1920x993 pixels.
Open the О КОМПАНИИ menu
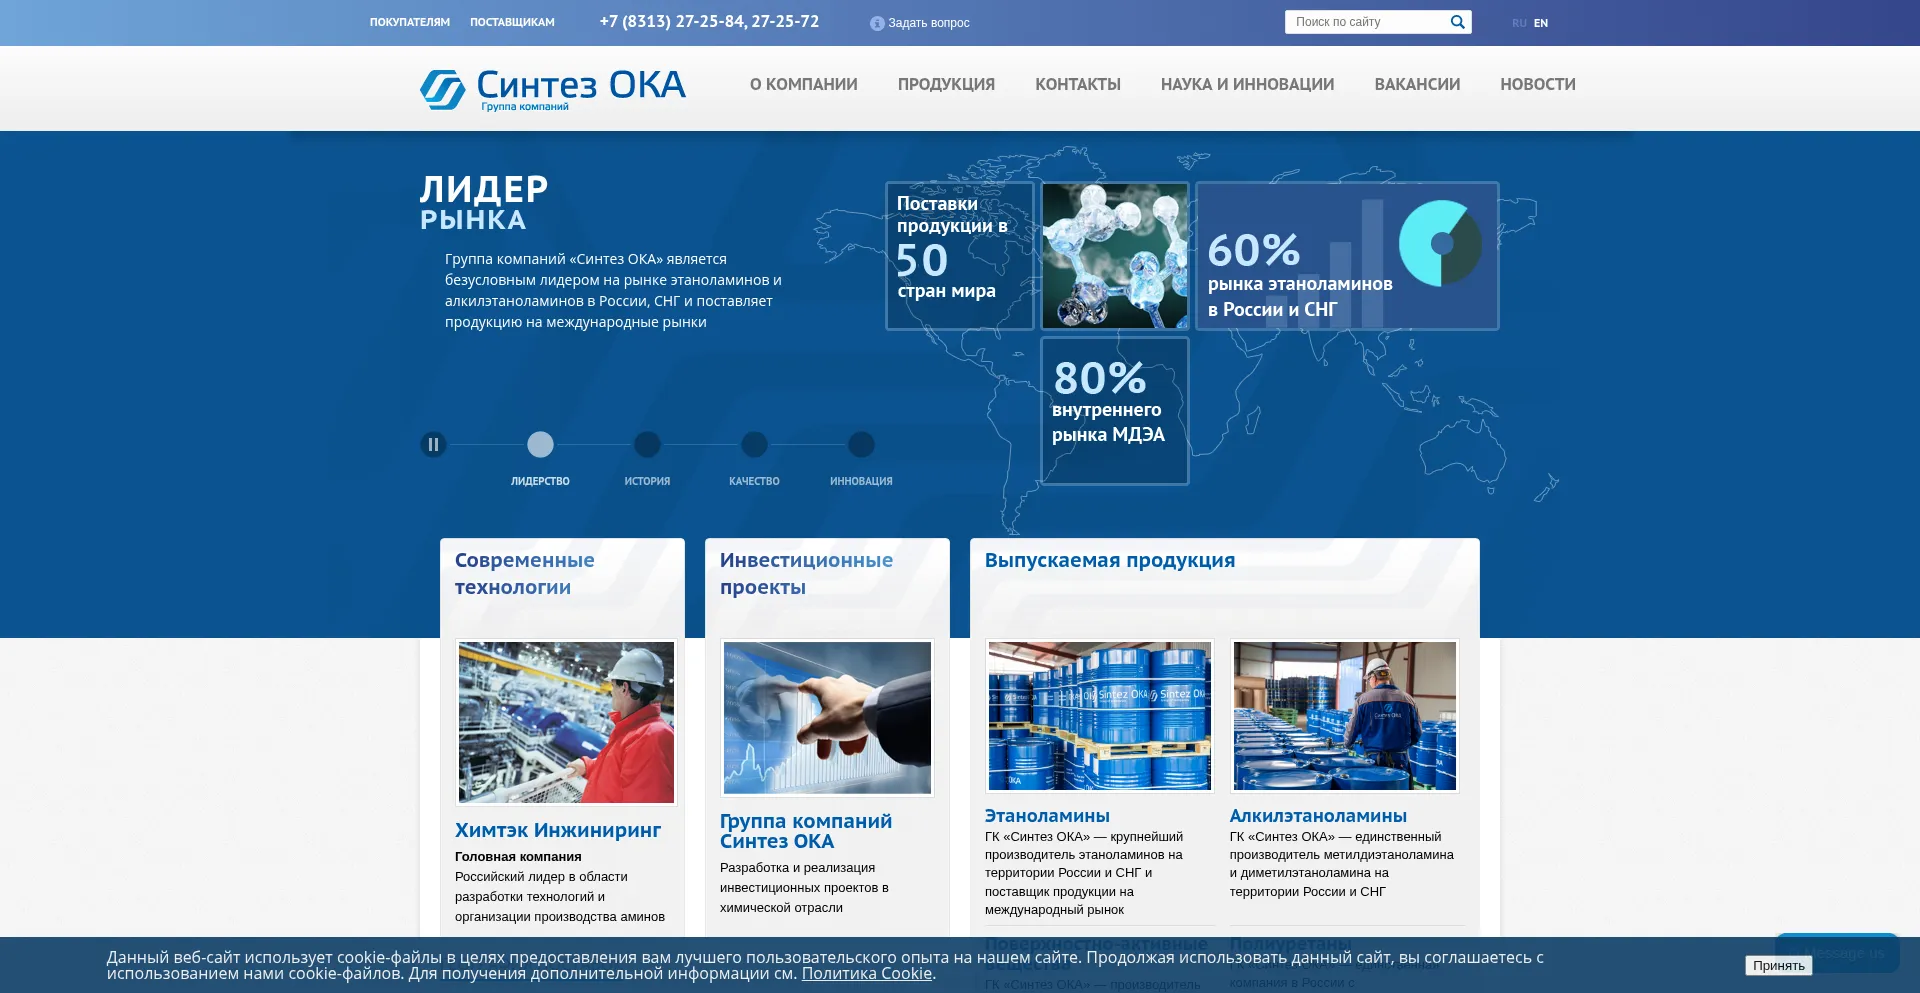[803, 85]
